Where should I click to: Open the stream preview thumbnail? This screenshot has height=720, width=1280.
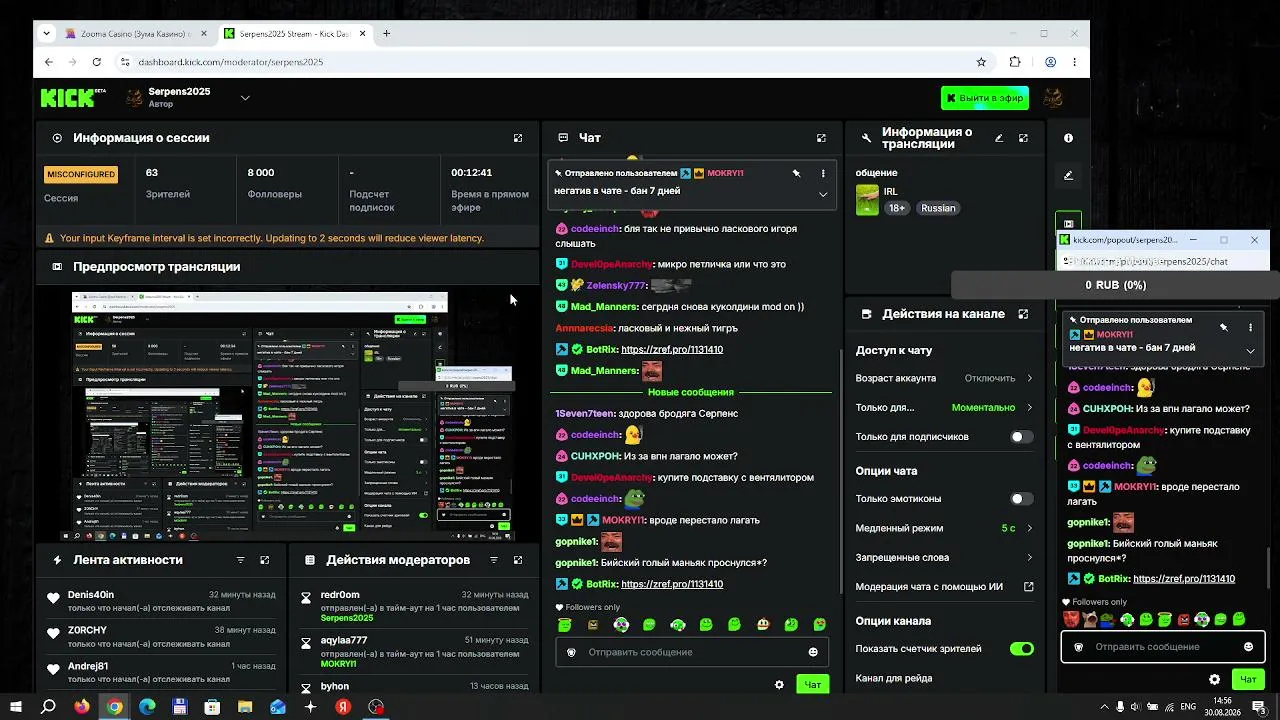[289, 415]
